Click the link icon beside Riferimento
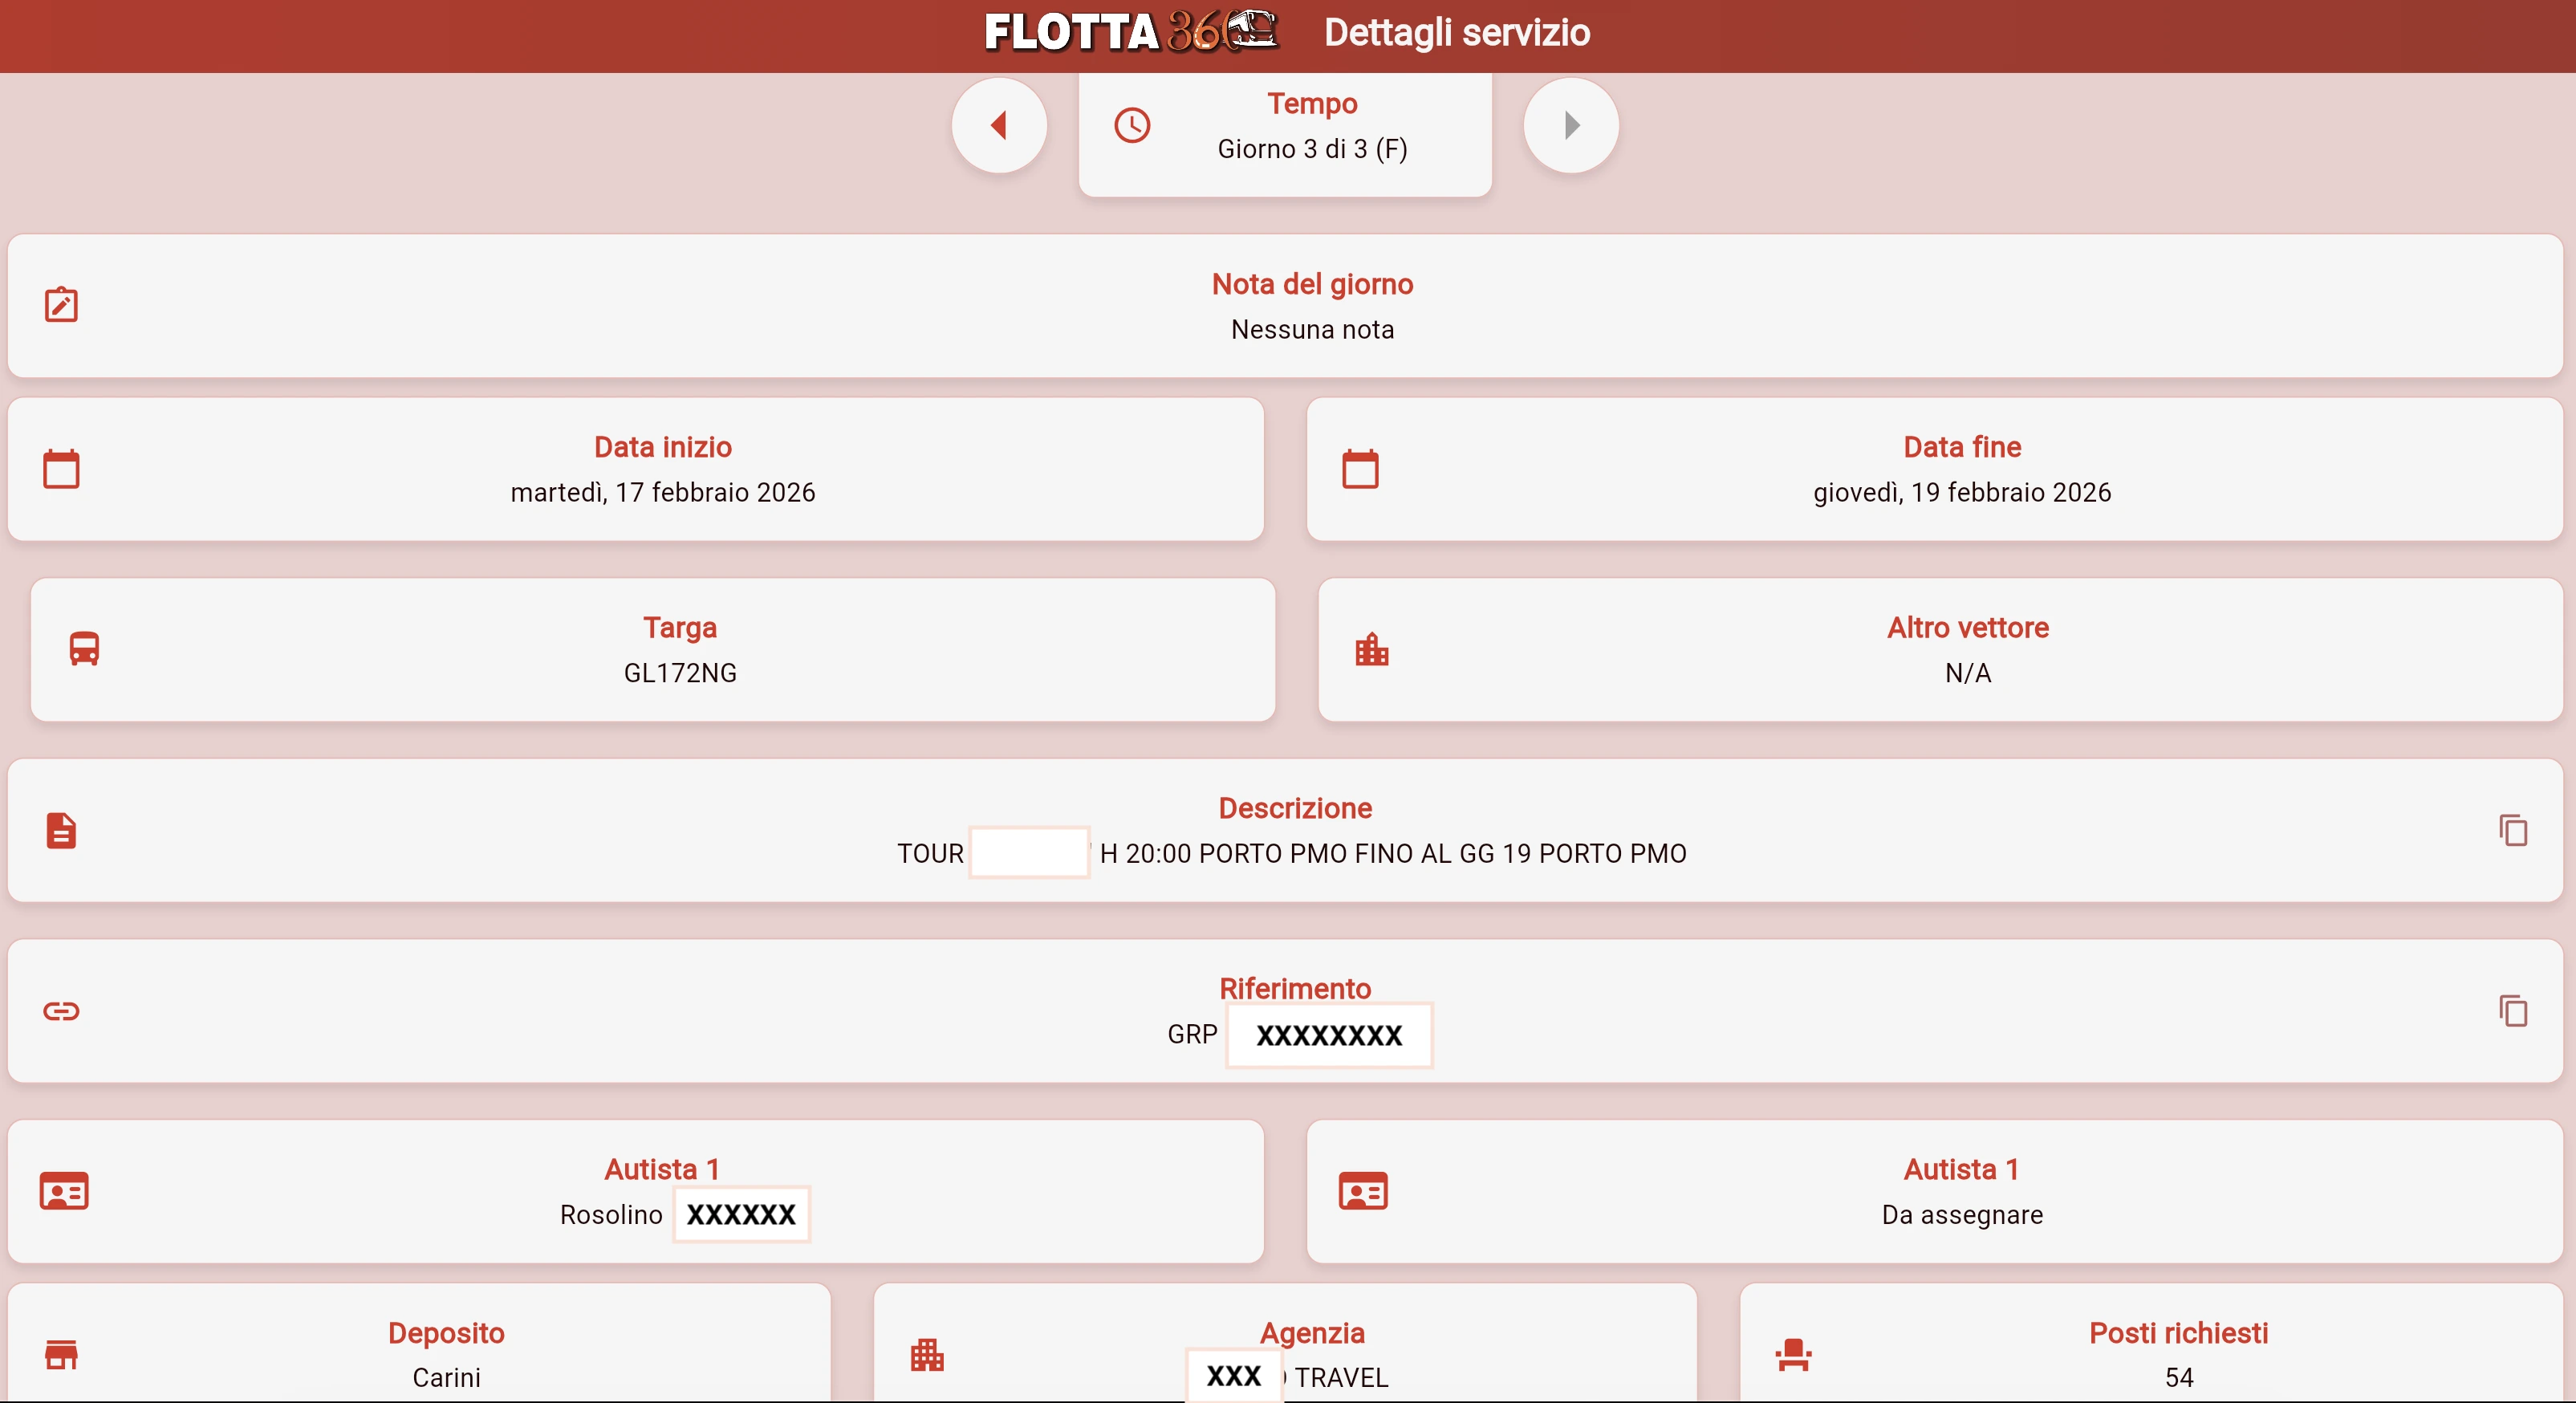2576x1403 pixels. 62,1010
